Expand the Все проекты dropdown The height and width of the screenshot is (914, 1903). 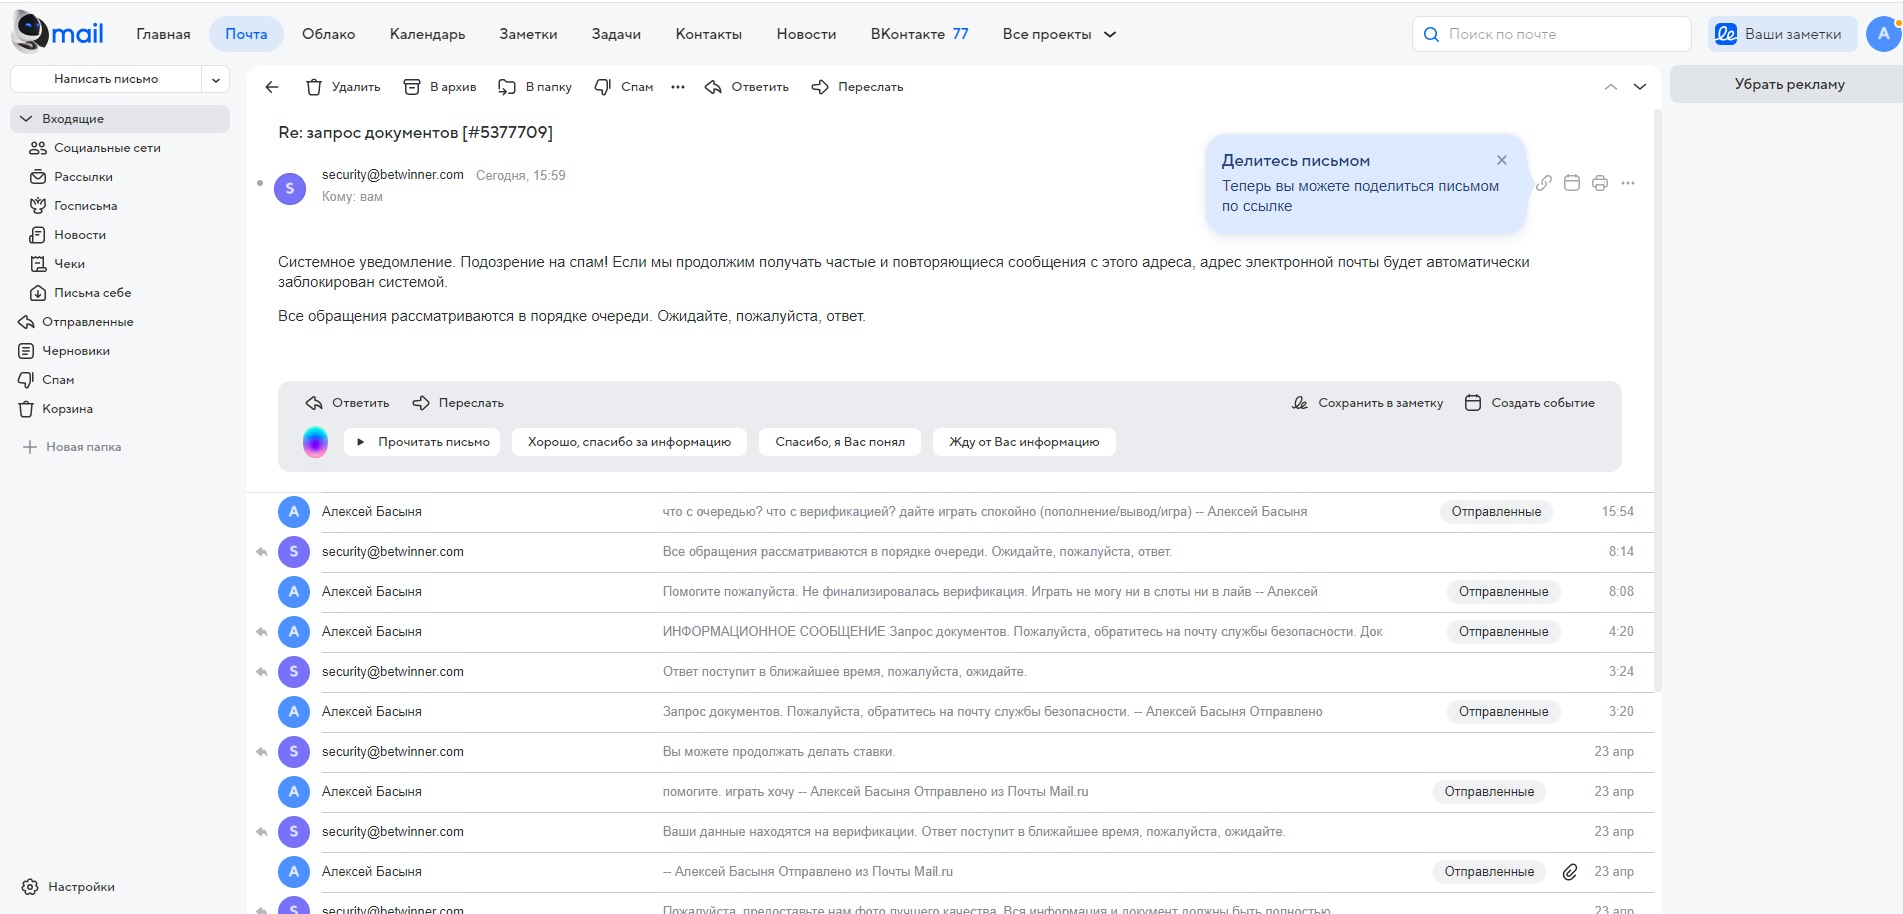1059,34
